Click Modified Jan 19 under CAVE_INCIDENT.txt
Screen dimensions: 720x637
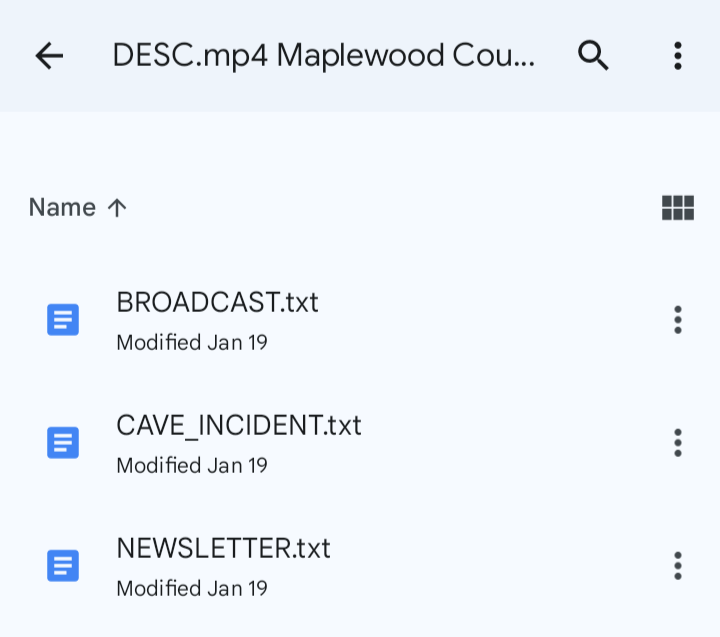tap(192, 466)
